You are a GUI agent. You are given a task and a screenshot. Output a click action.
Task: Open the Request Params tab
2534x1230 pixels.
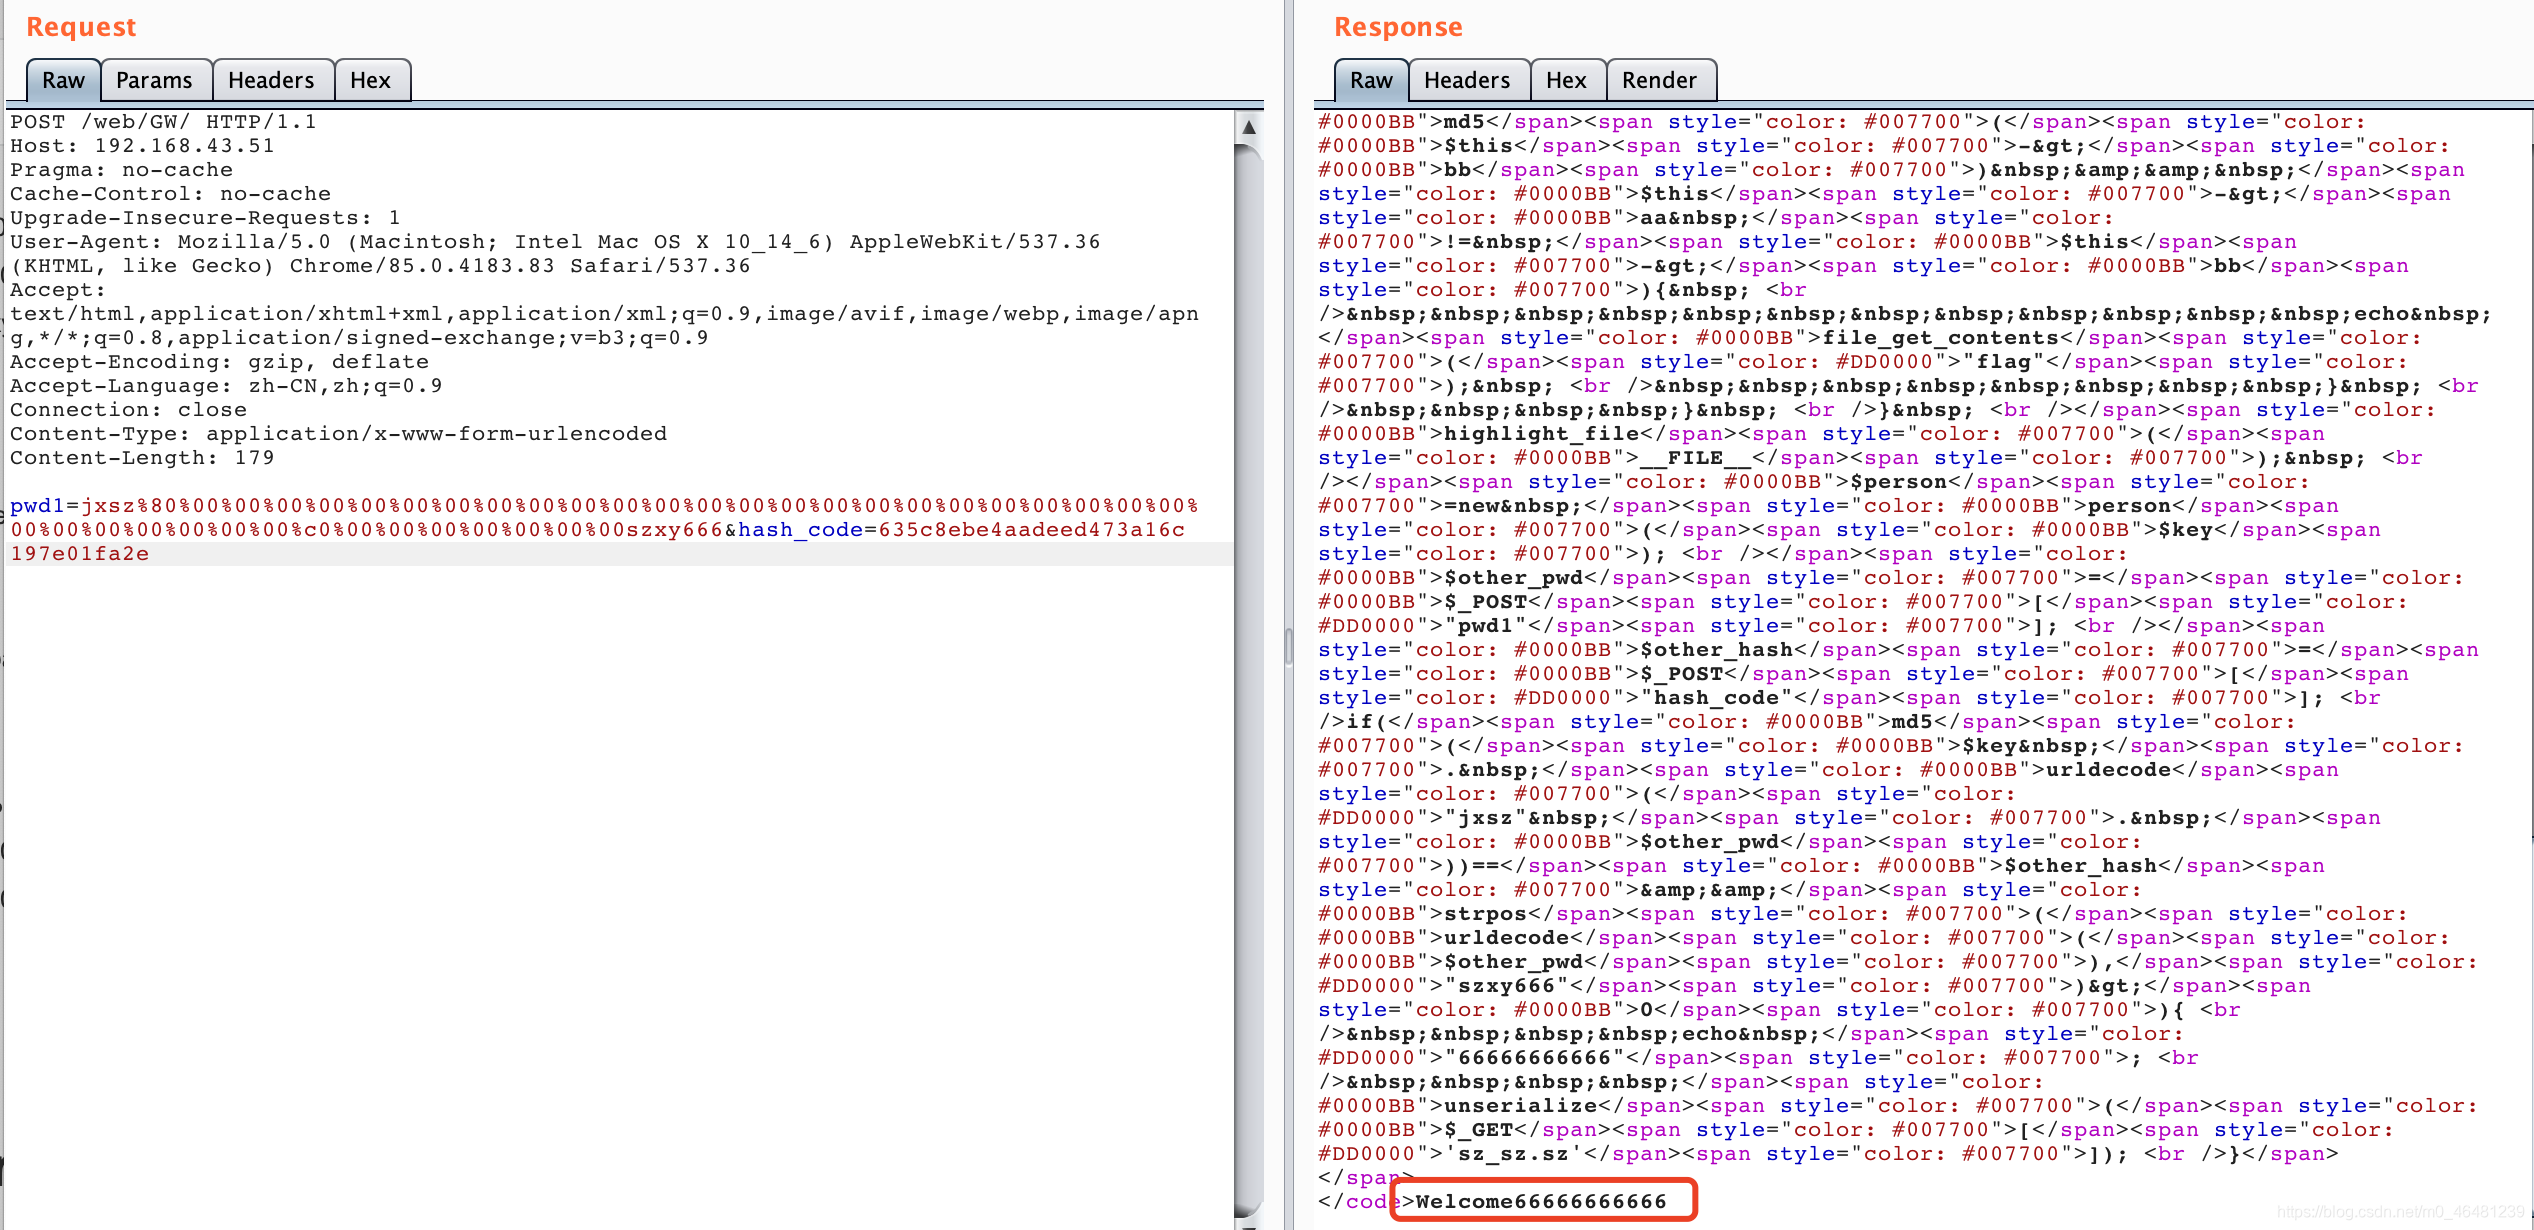[x=154, y=80]
